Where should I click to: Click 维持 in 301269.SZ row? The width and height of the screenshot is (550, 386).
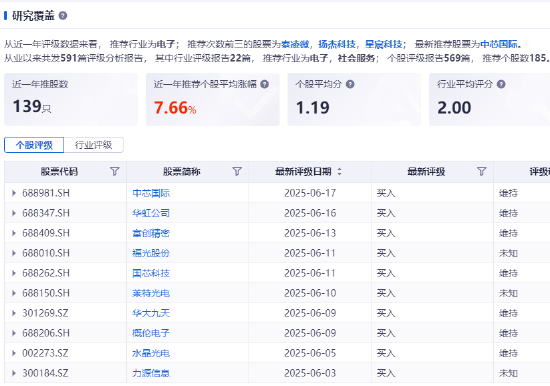point(508,313)
